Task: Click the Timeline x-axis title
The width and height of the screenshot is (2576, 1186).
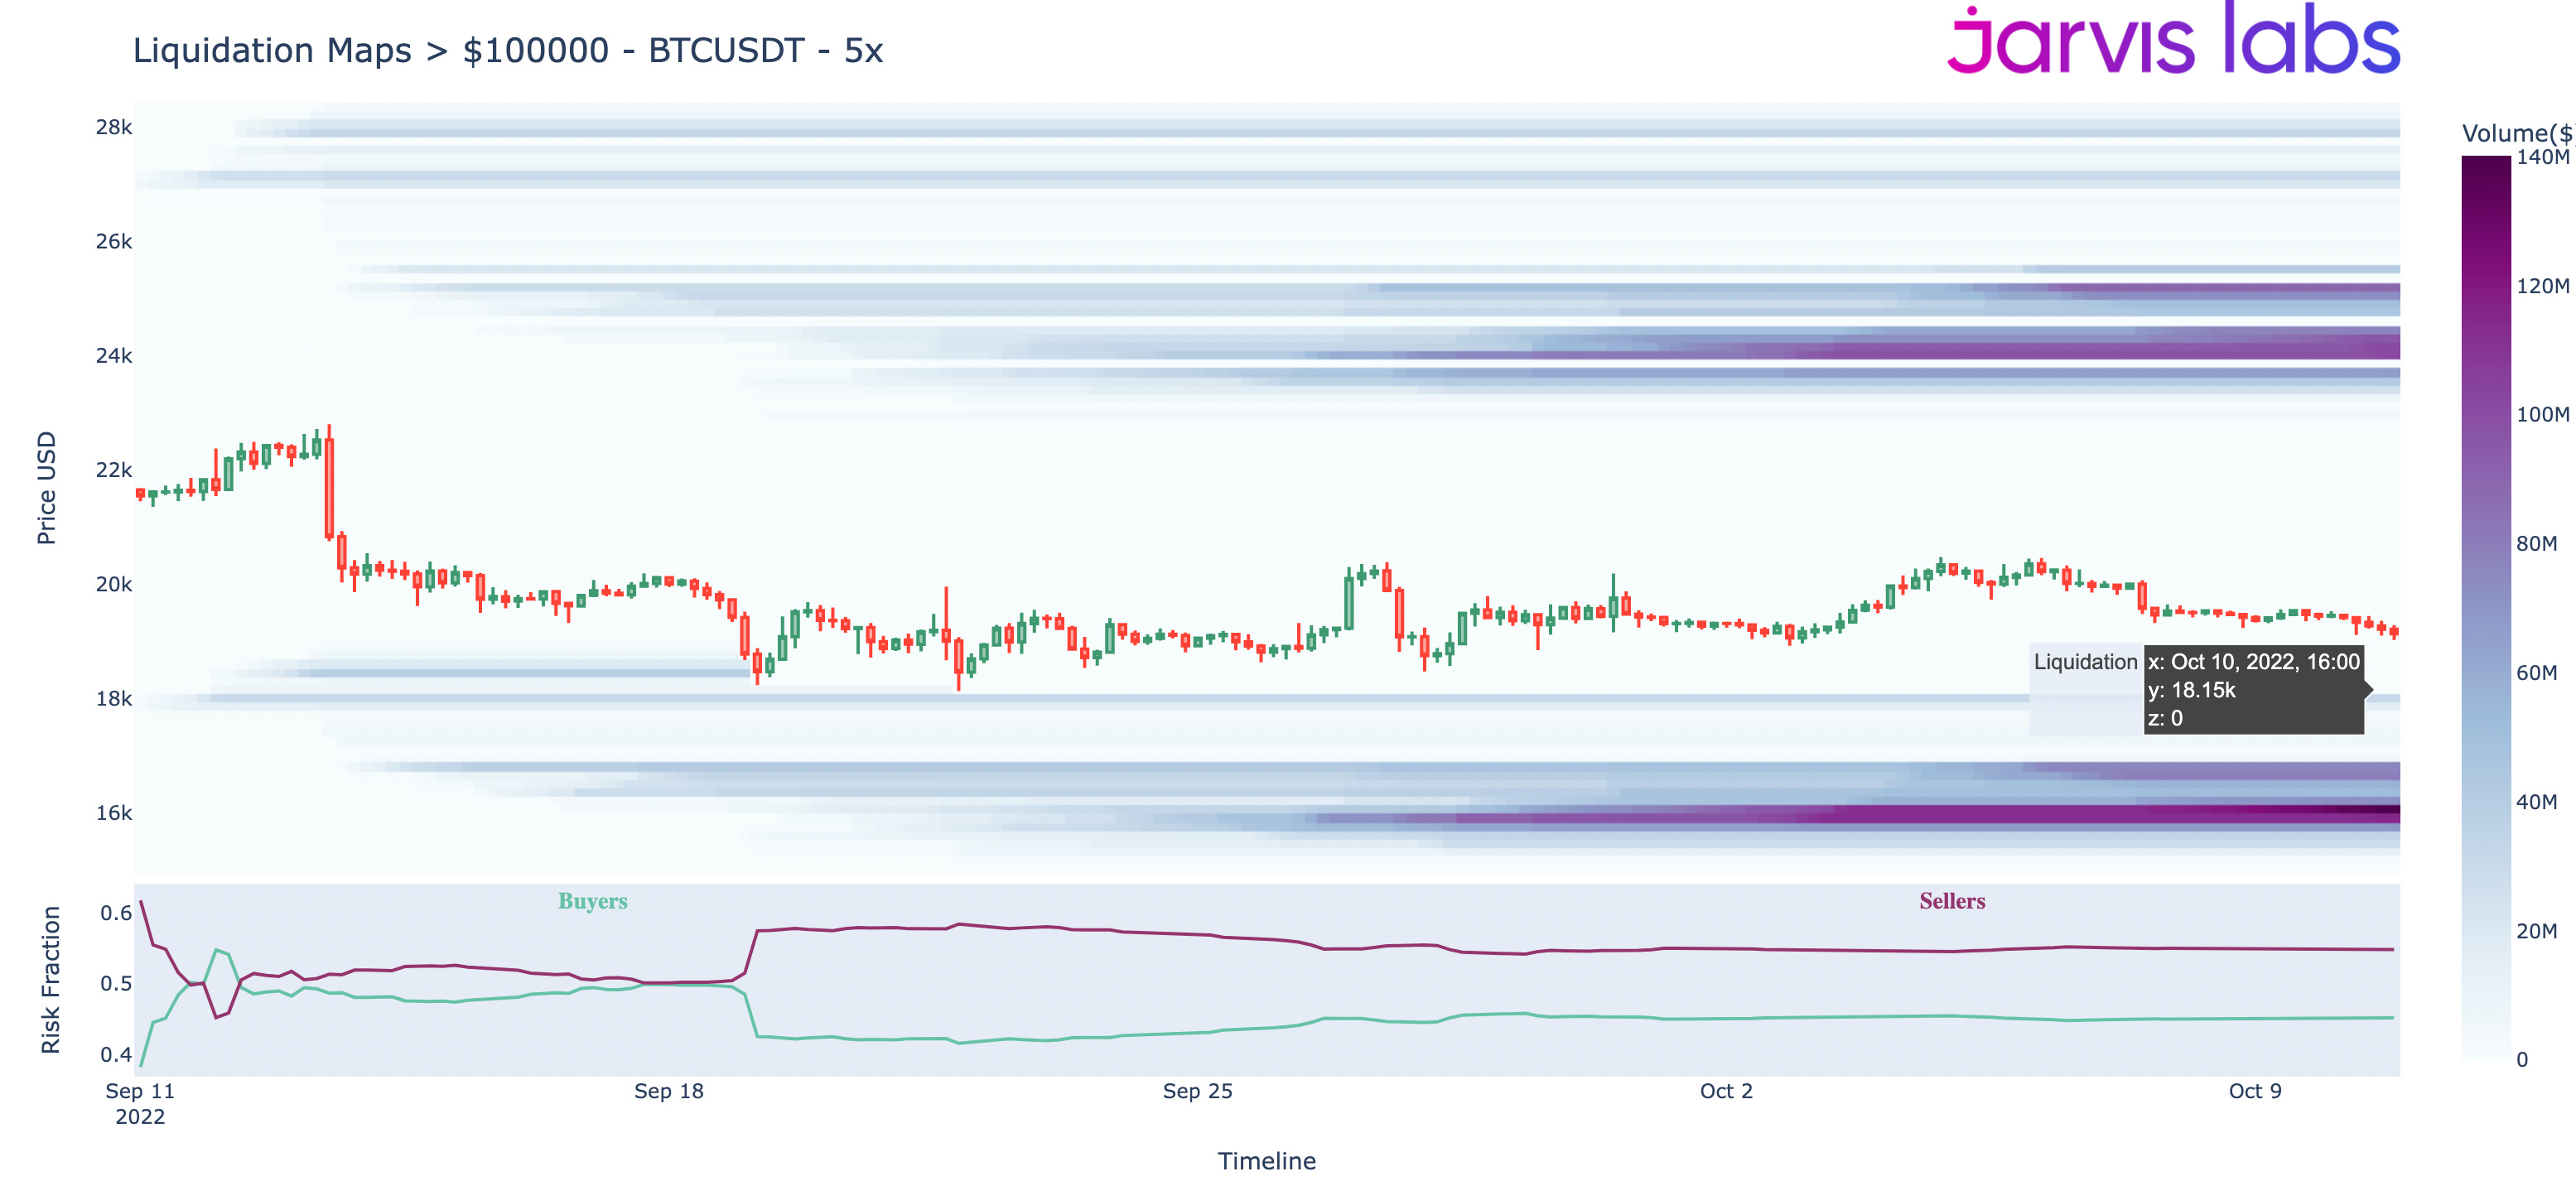Action: 1266,1161
